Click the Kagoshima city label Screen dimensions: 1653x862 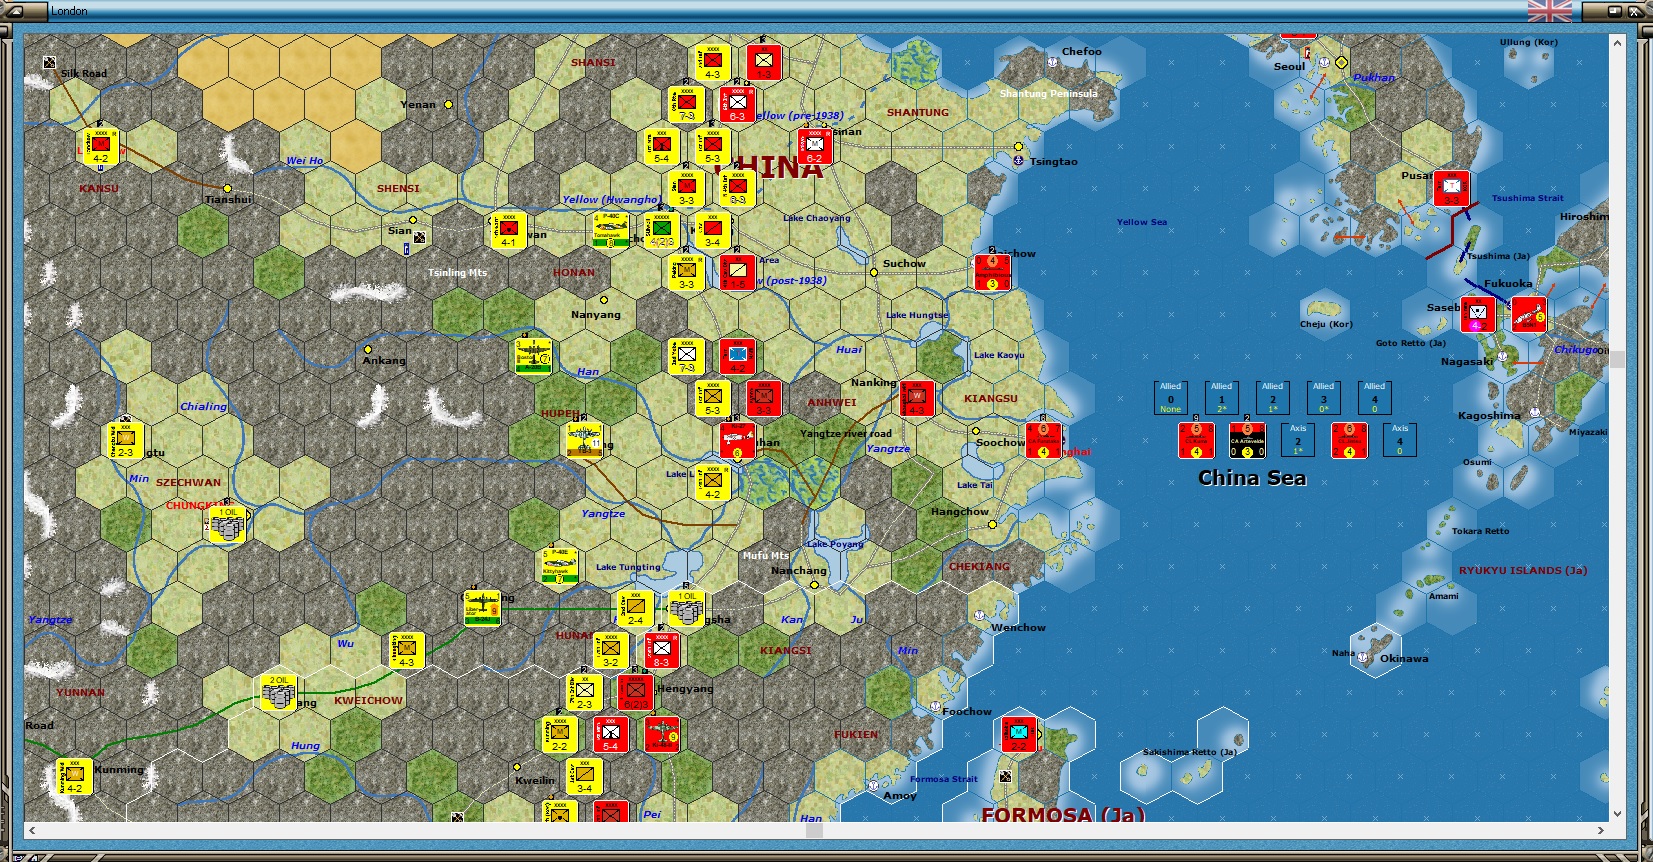(x=1489, y=415)
